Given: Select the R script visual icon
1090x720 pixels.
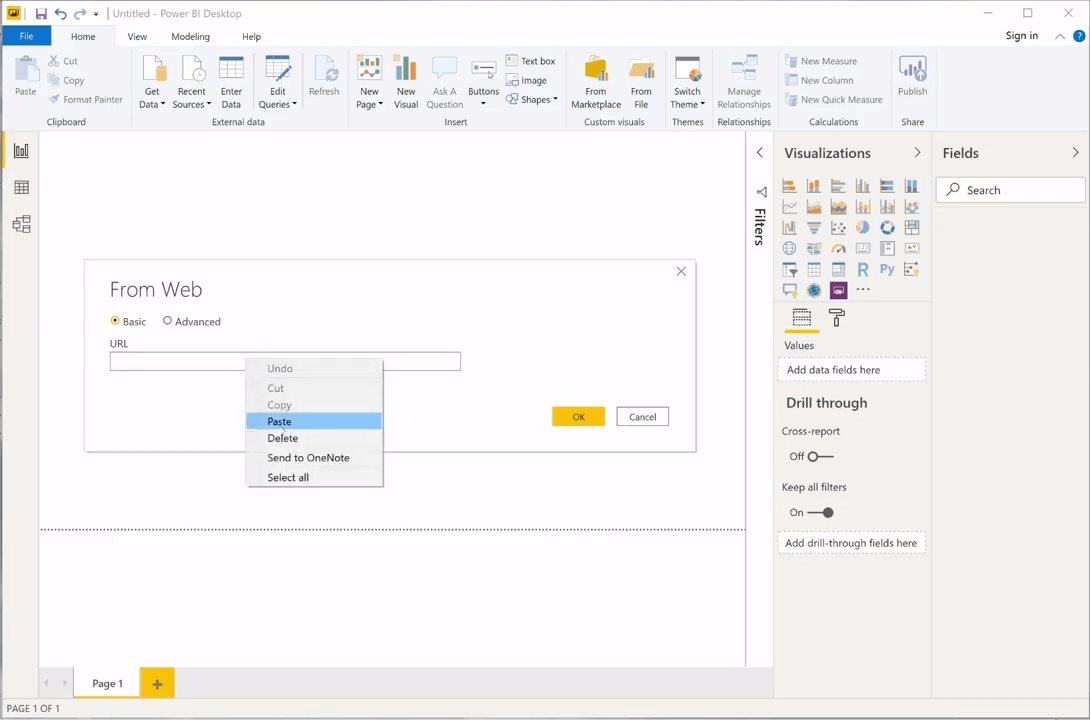Looking at the screenshot, I should 863,269.
